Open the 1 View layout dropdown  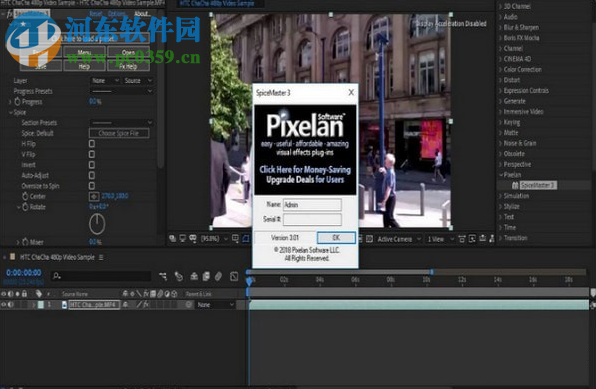click(x=441, y=239)
